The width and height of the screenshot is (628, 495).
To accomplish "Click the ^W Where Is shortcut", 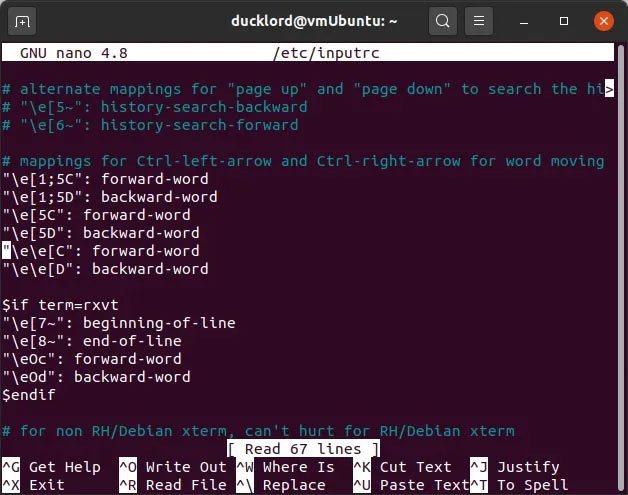I will click(285, 467).
